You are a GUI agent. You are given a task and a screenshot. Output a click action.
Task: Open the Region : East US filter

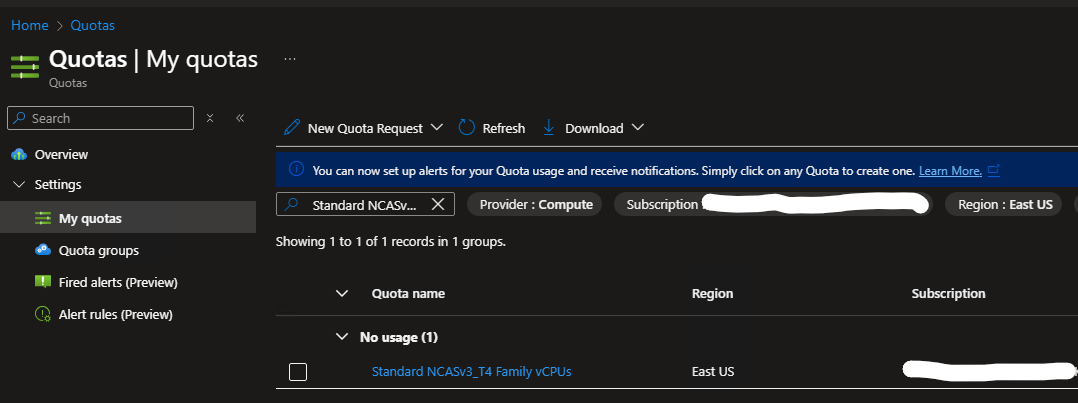pyautogui.click(x=1003, y=204)
